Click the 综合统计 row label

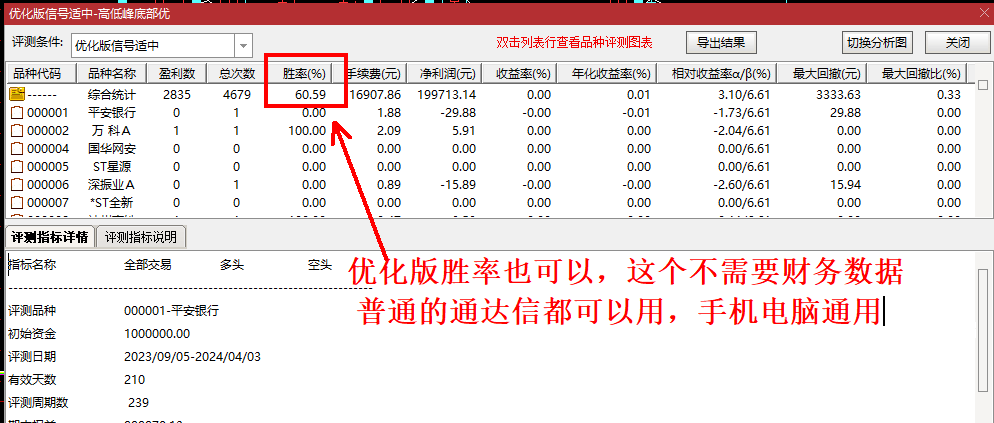(x=112, y=95)
